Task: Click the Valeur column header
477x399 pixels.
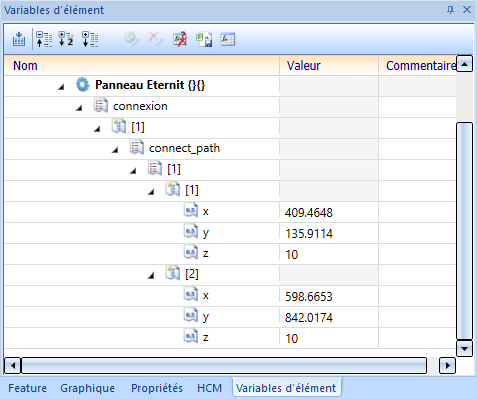Action: click(x=329, y=66)
